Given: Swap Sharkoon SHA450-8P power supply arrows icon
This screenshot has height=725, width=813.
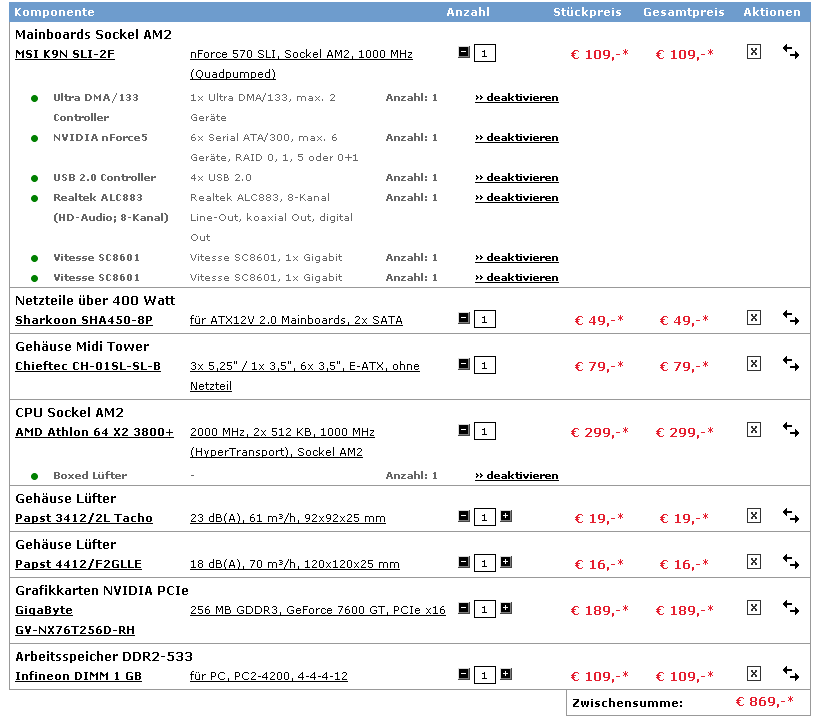Looking at the screenshot, I should (791, 318).
